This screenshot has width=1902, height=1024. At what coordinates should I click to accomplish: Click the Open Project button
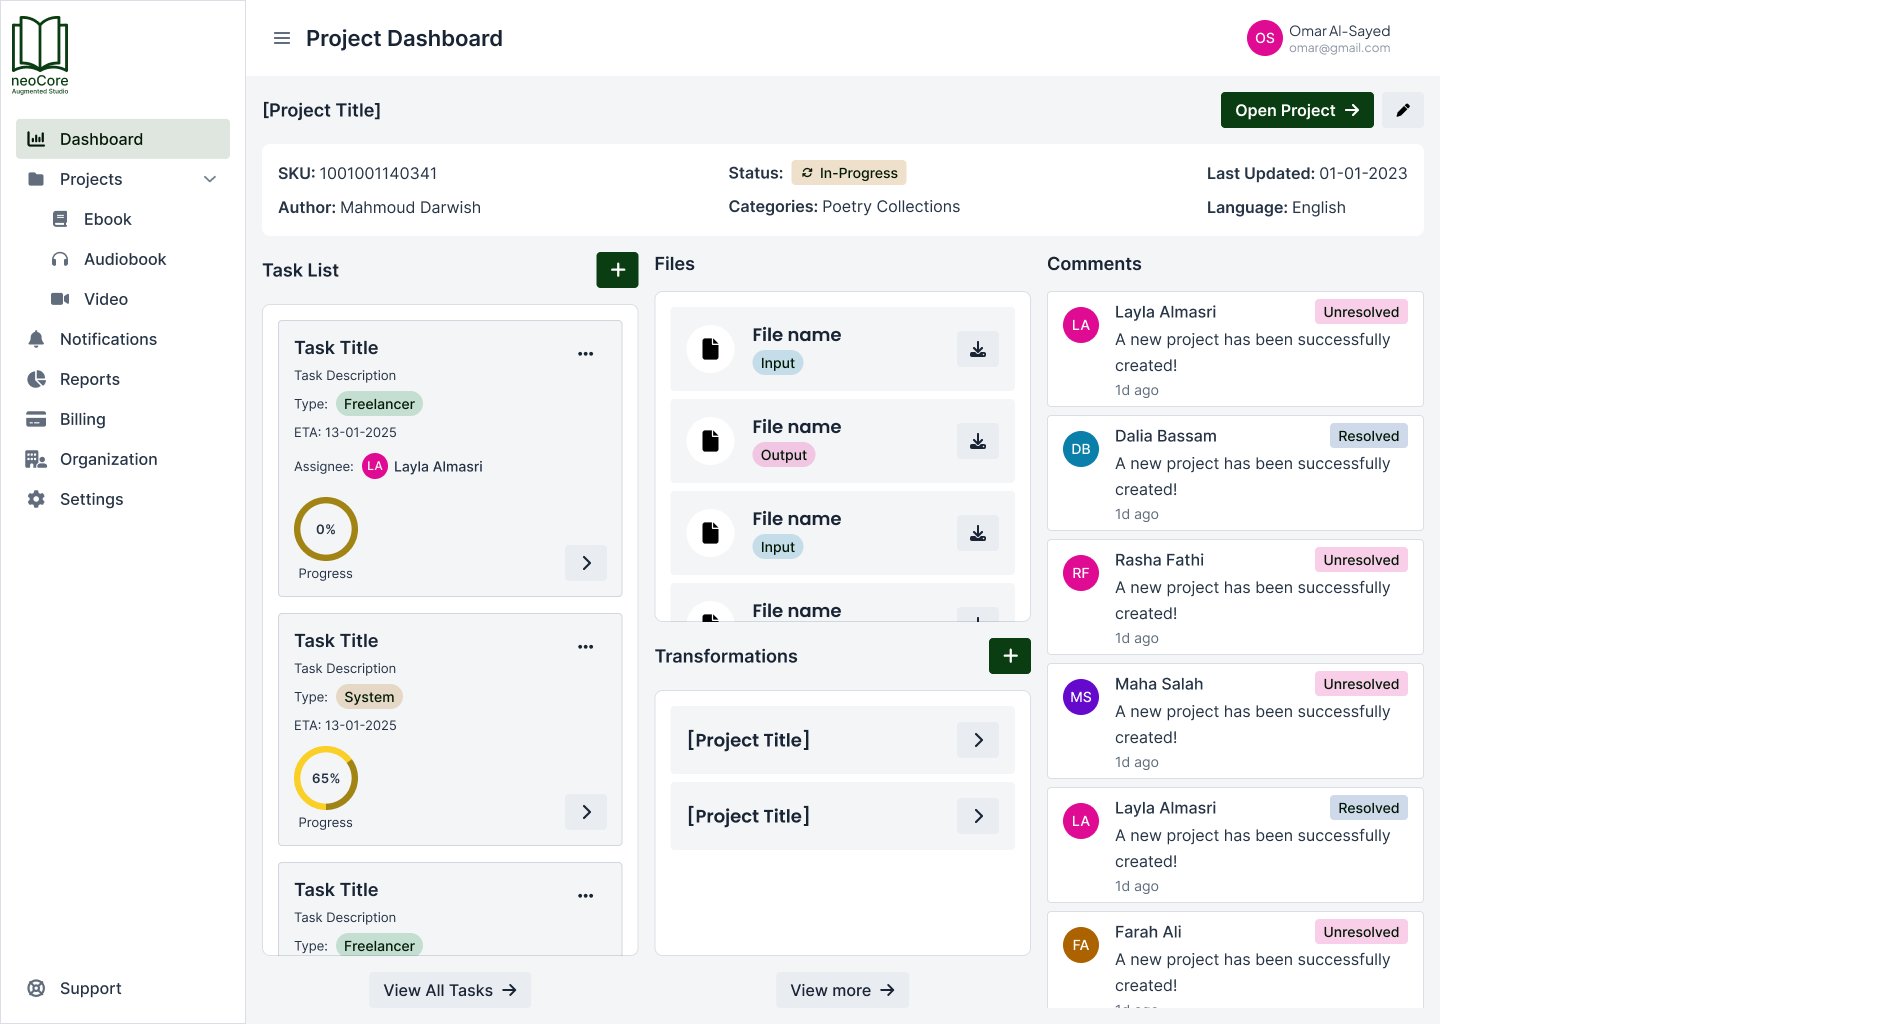tap(1296, 110)
